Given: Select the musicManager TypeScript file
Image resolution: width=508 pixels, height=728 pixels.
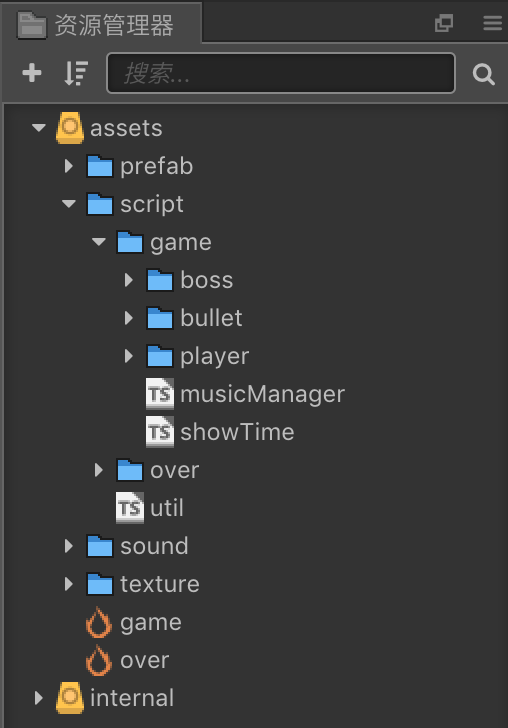Looking at the screenshot, I should pyautogui.click(x=245, y=394).
